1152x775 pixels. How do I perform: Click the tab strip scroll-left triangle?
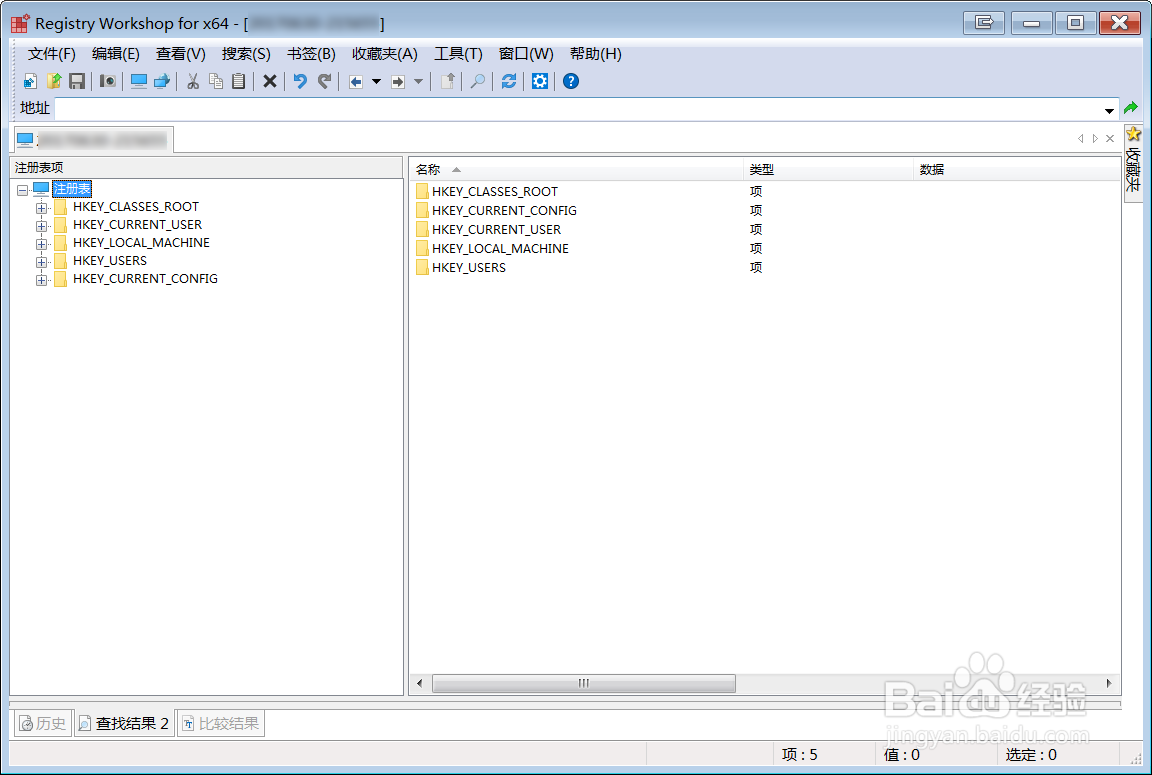pos(1080,138)
